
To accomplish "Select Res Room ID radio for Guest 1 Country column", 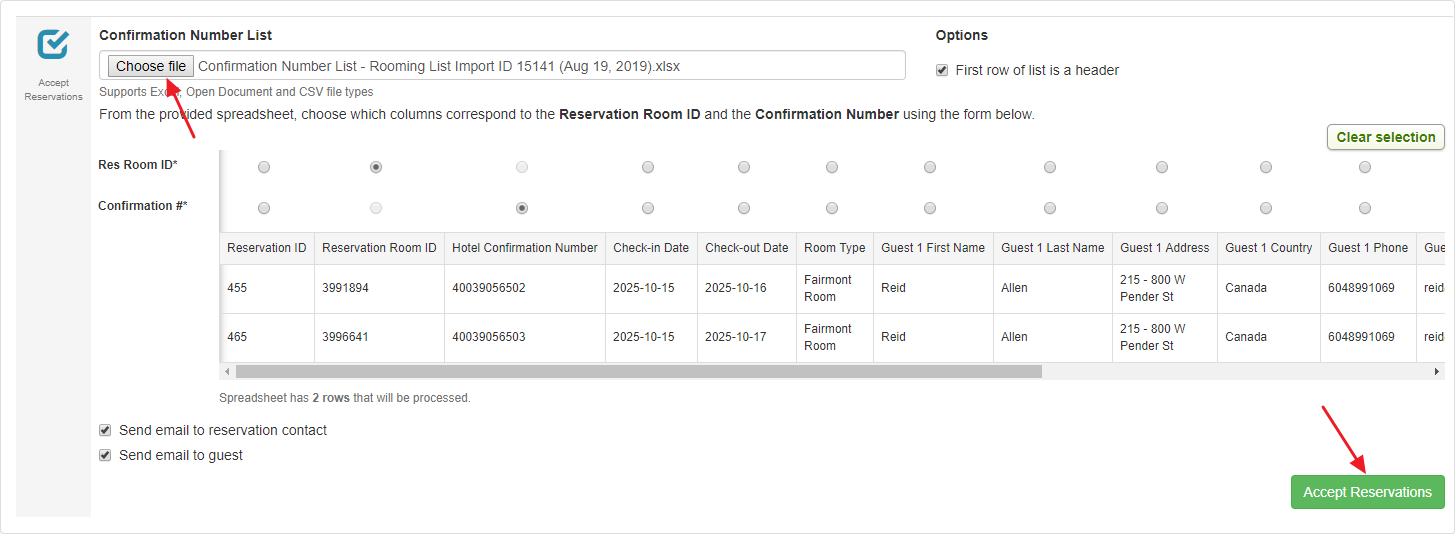I will point(1266,167).
